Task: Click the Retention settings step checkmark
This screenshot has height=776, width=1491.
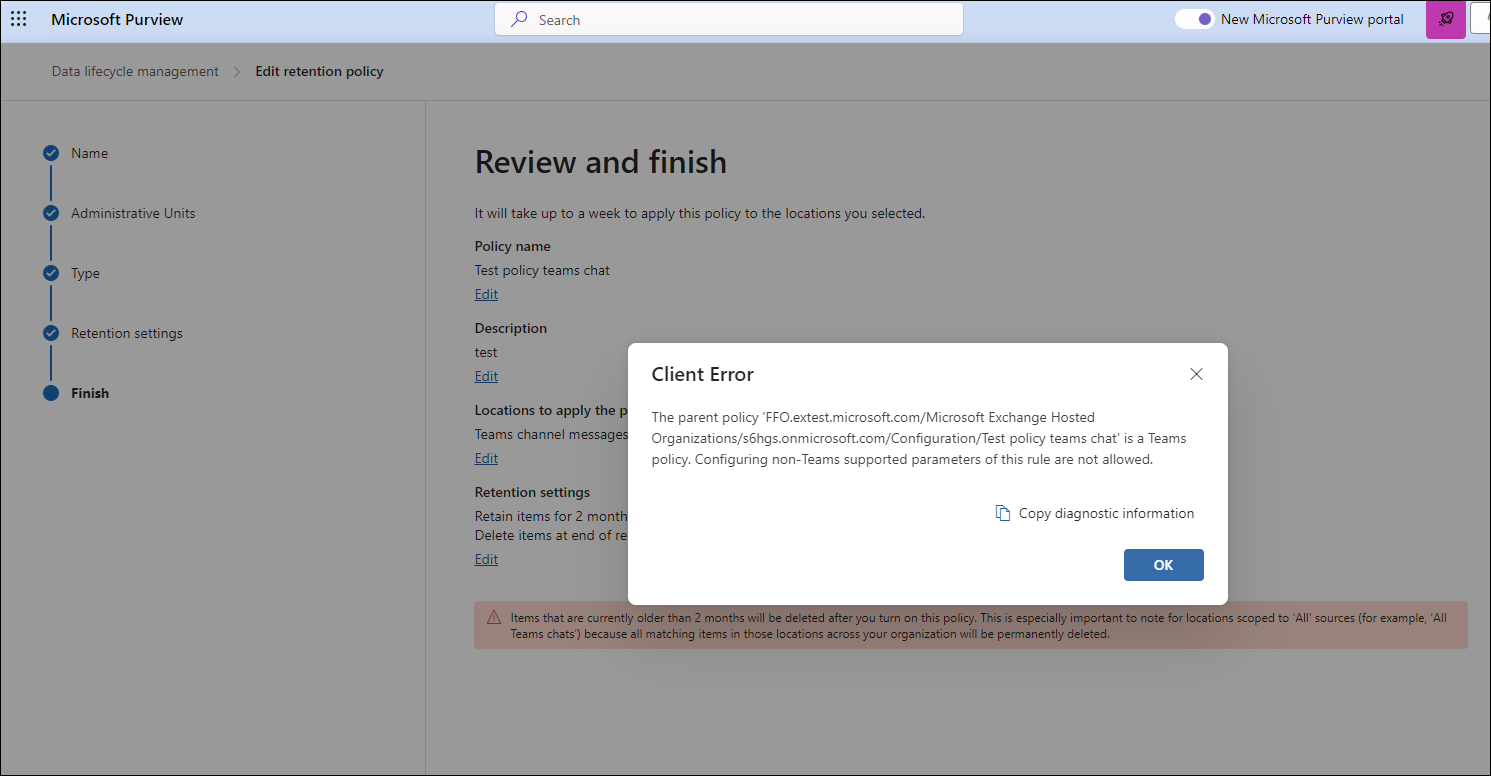Action: pyautogui.click(x=51, y=333)
